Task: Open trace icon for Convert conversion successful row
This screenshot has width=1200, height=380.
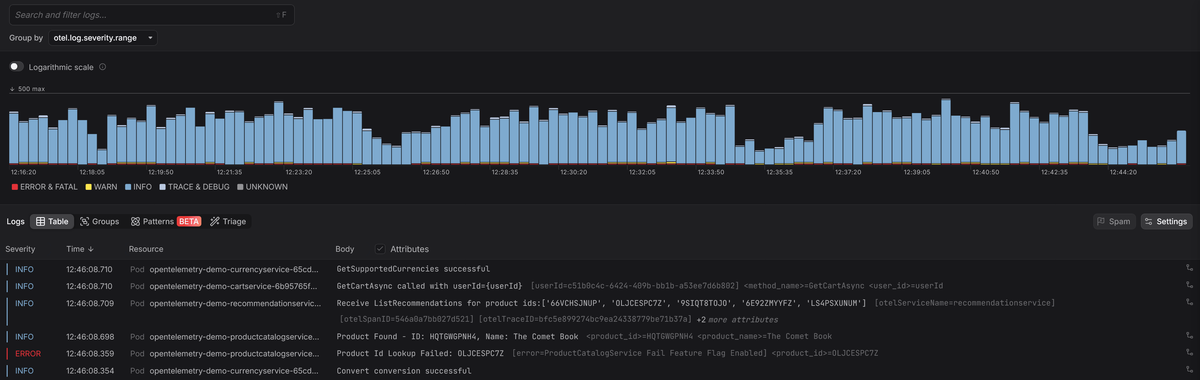Action: click(1189, 370)
